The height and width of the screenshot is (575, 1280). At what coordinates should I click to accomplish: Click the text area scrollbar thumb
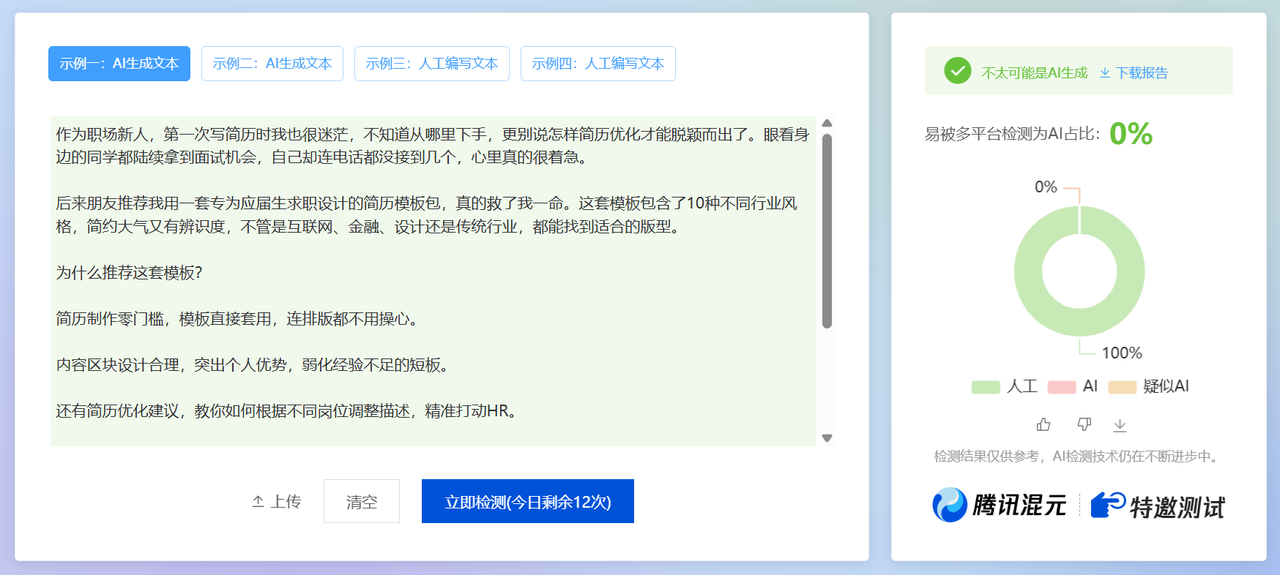point(827,230)
